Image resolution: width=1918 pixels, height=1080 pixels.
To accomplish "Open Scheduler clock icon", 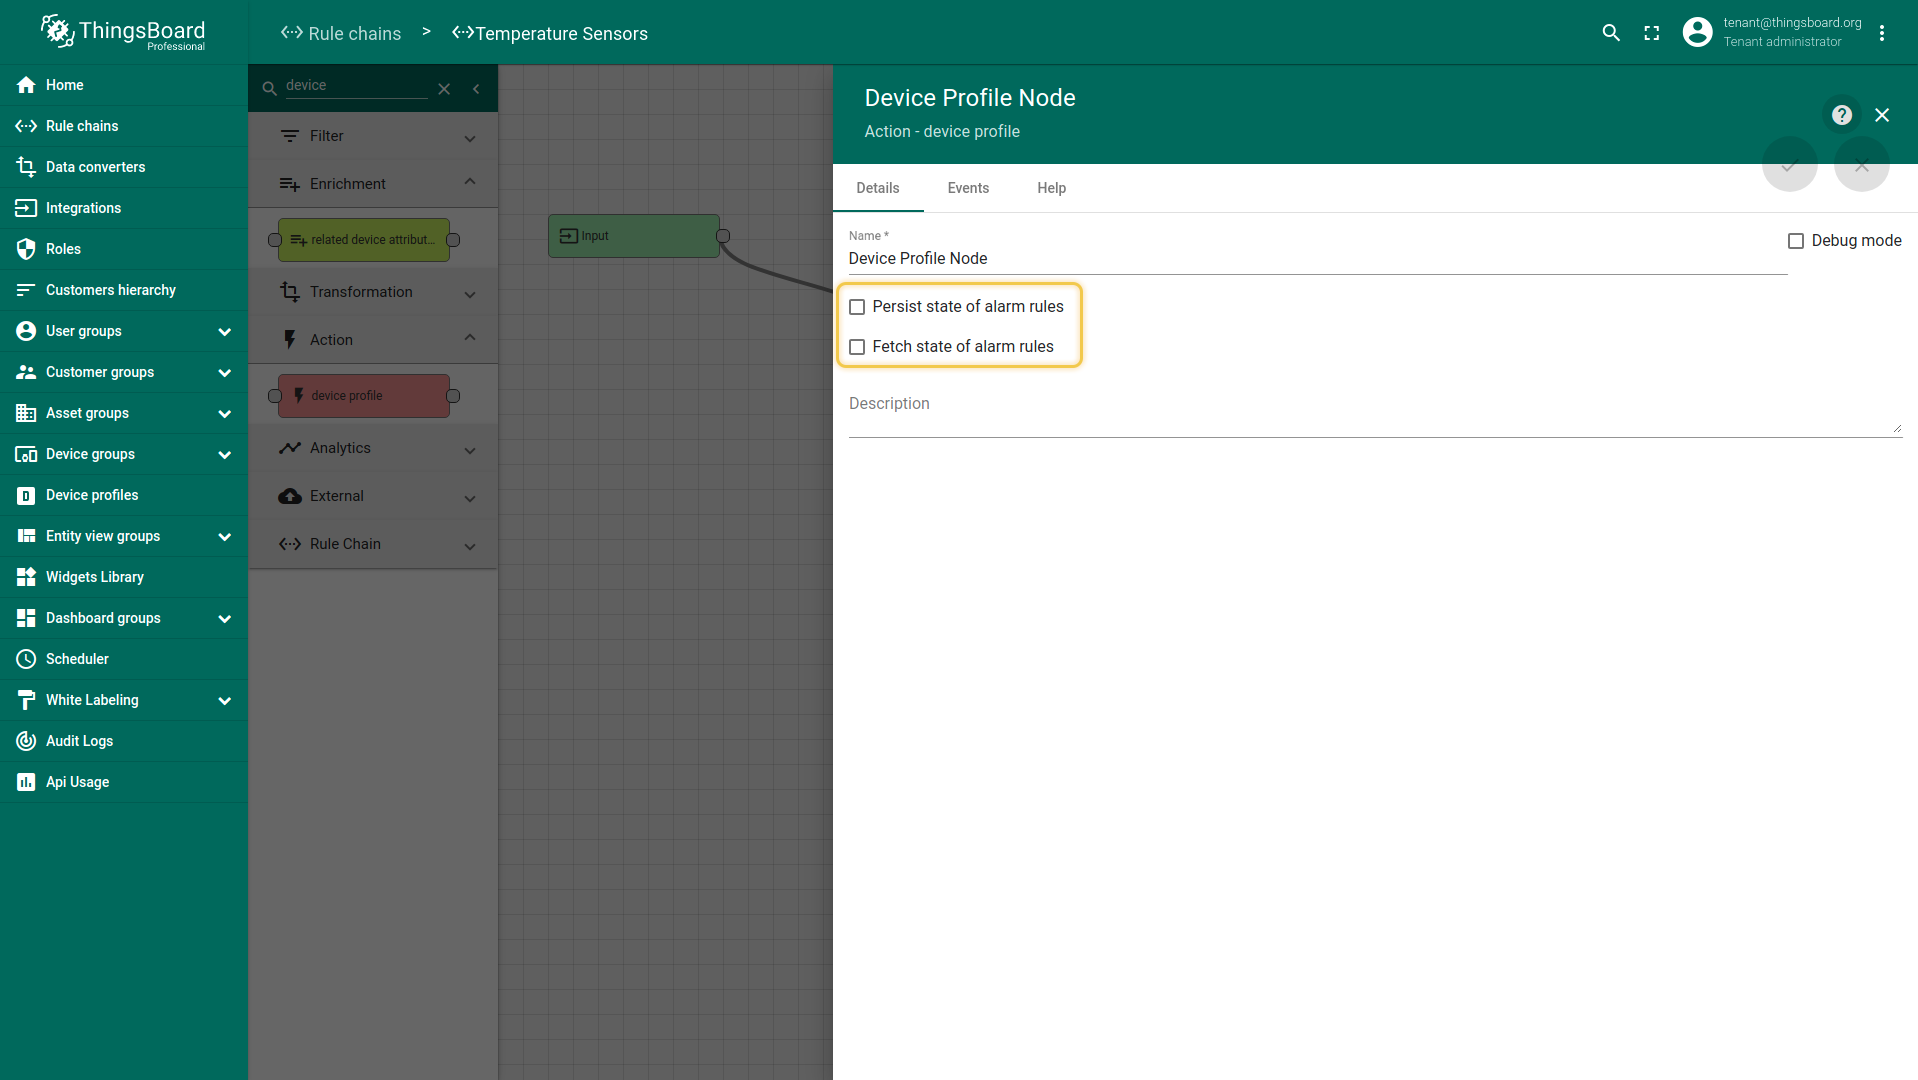I will point(26,659).
